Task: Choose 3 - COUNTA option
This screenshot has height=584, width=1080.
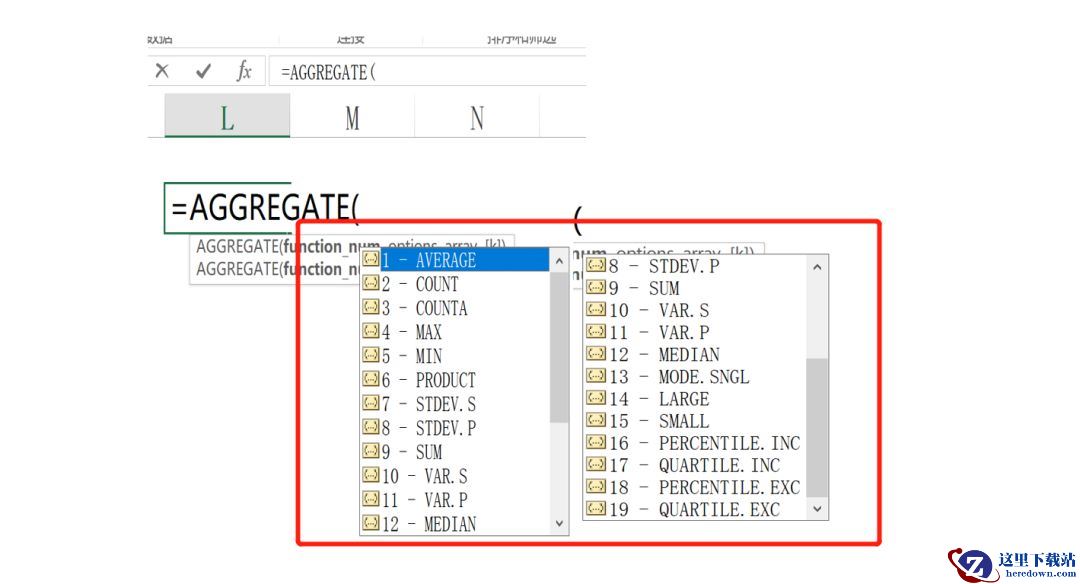Action: 455,308
